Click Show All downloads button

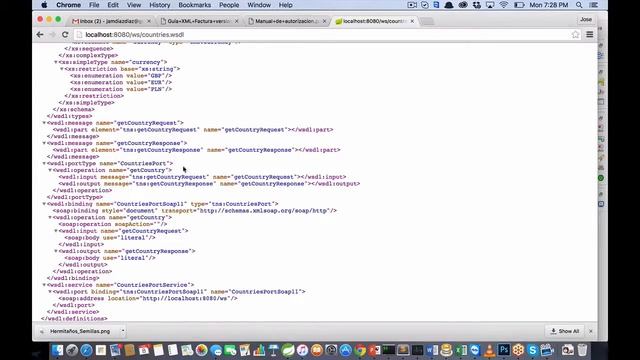click(x=565, y=331)
